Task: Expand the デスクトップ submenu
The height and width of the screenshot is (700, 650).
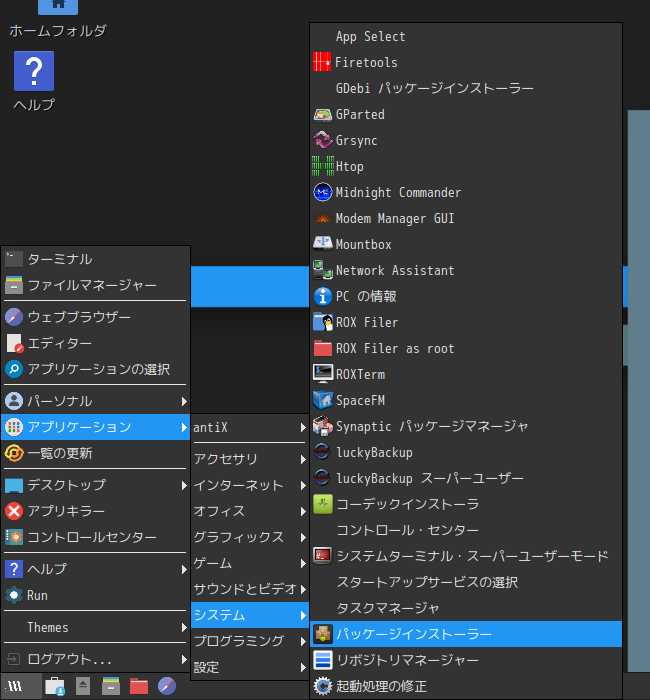Action: (x=96, y=485)
